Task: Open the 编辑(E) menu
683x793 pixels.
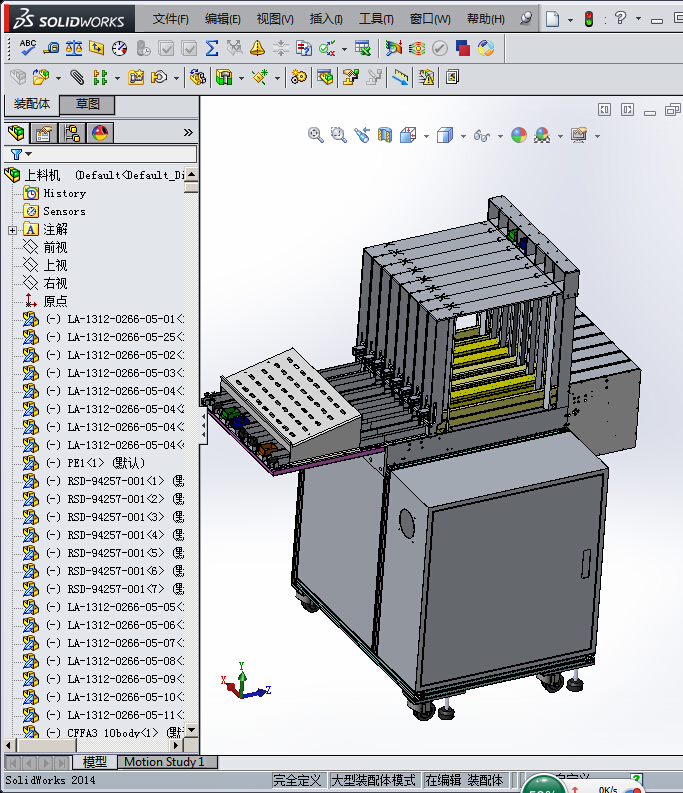Action: tap(223, 19)
